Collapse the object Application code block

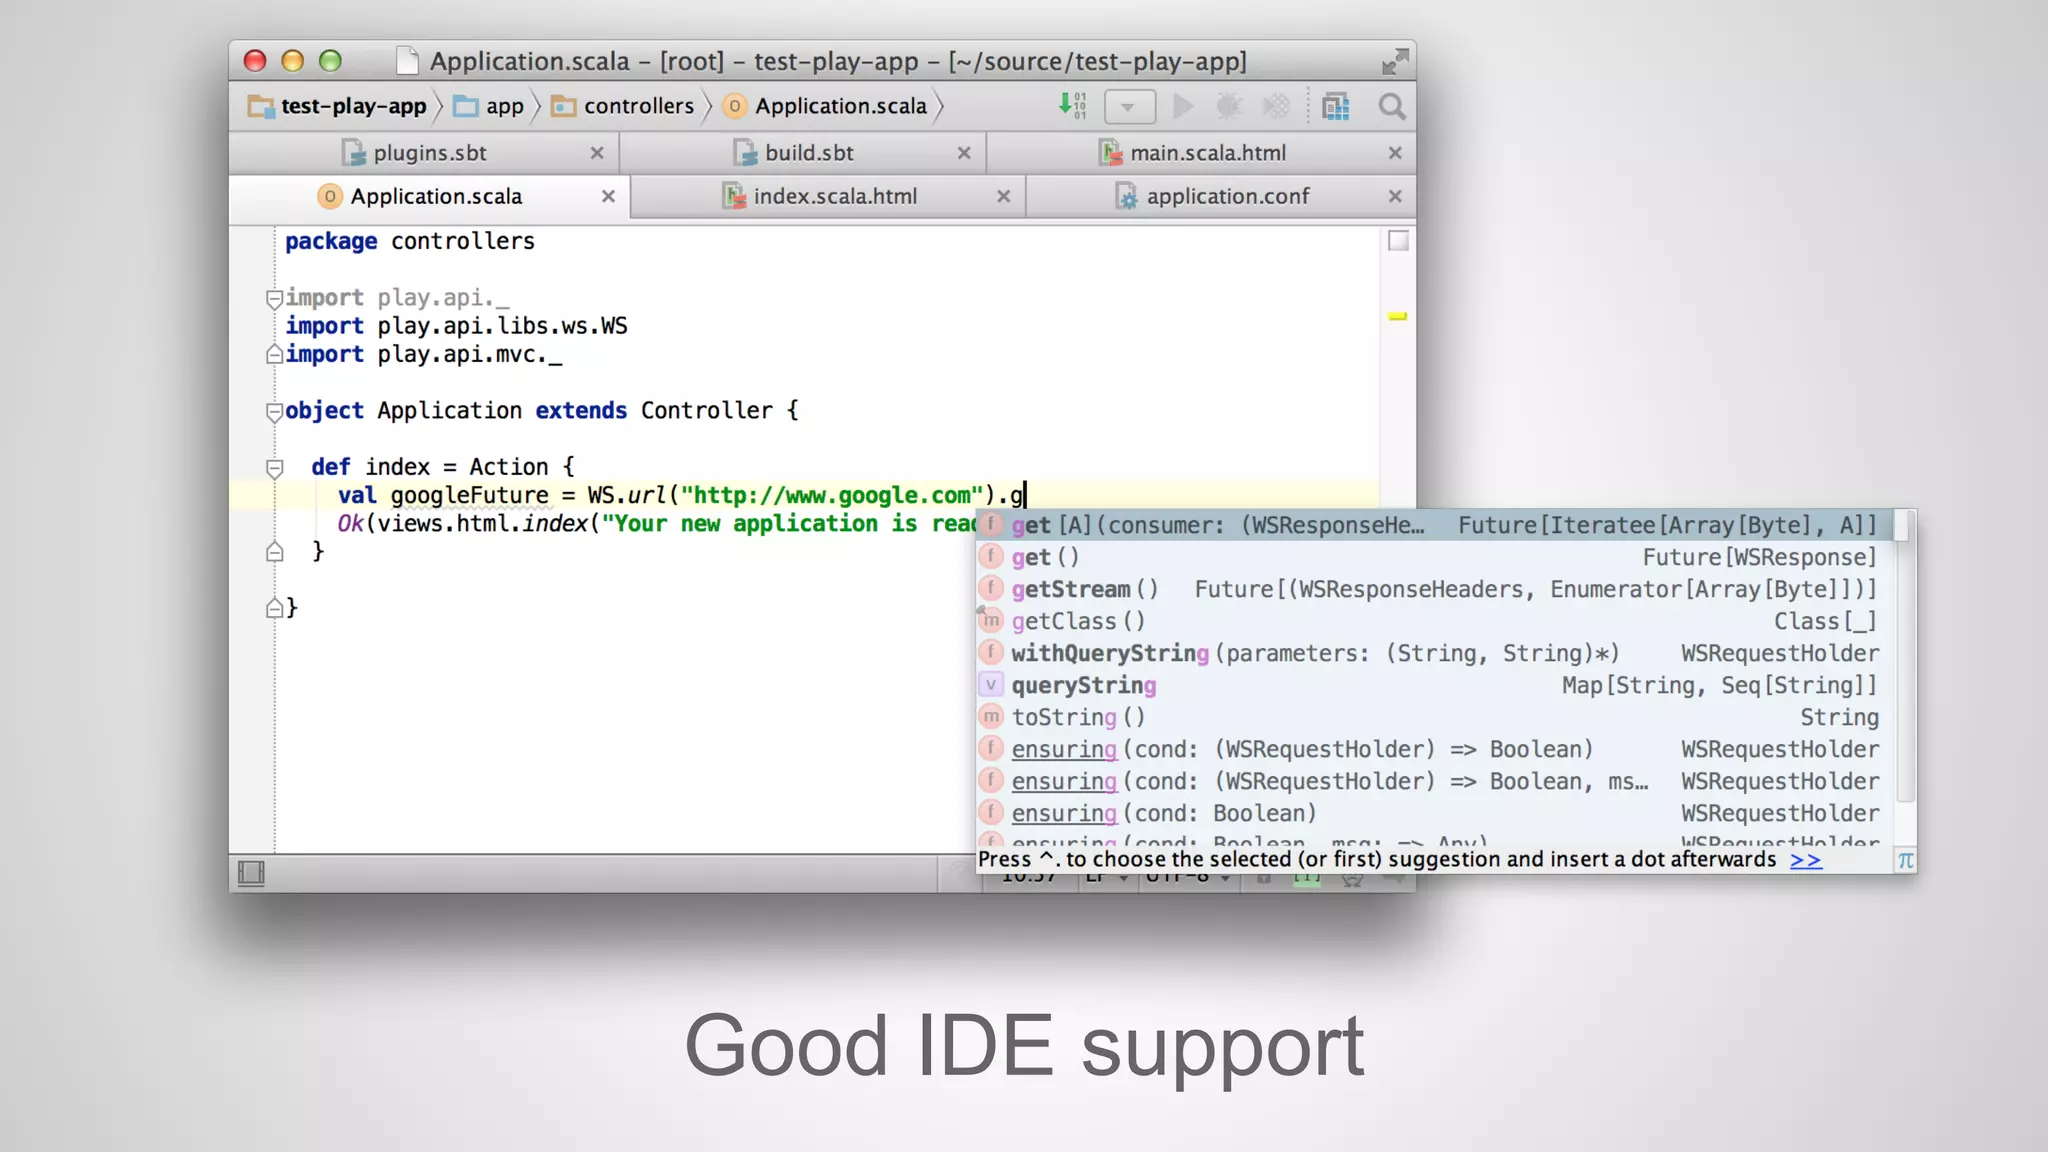click(x=274, y=411)
